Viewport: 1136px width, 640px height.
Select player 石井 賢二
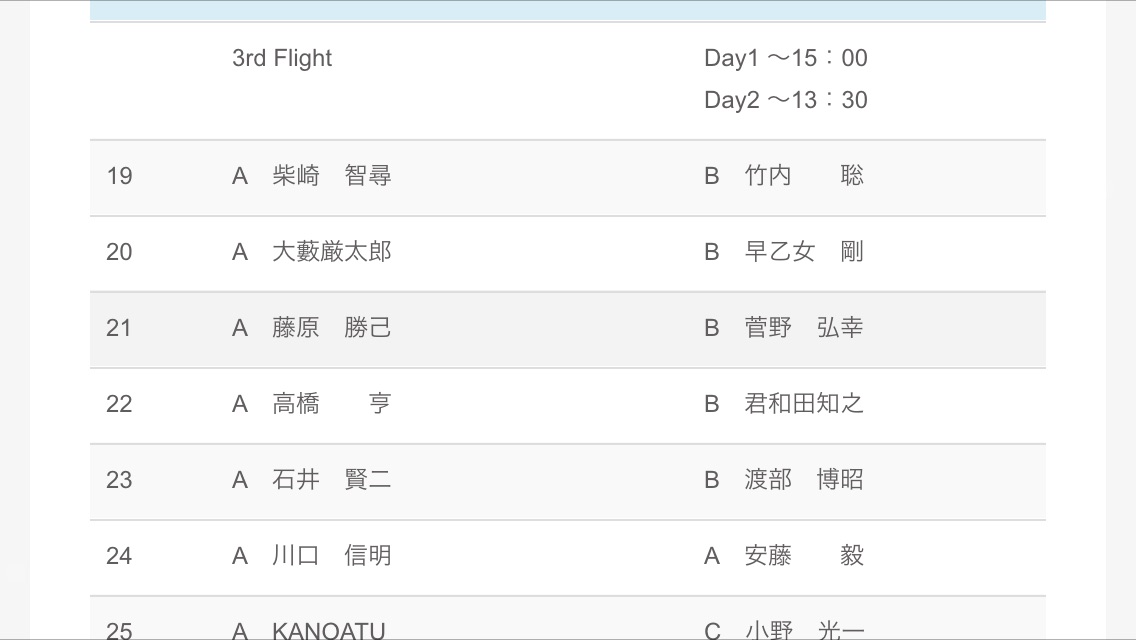pyautogui.click(x=331, y=480)
